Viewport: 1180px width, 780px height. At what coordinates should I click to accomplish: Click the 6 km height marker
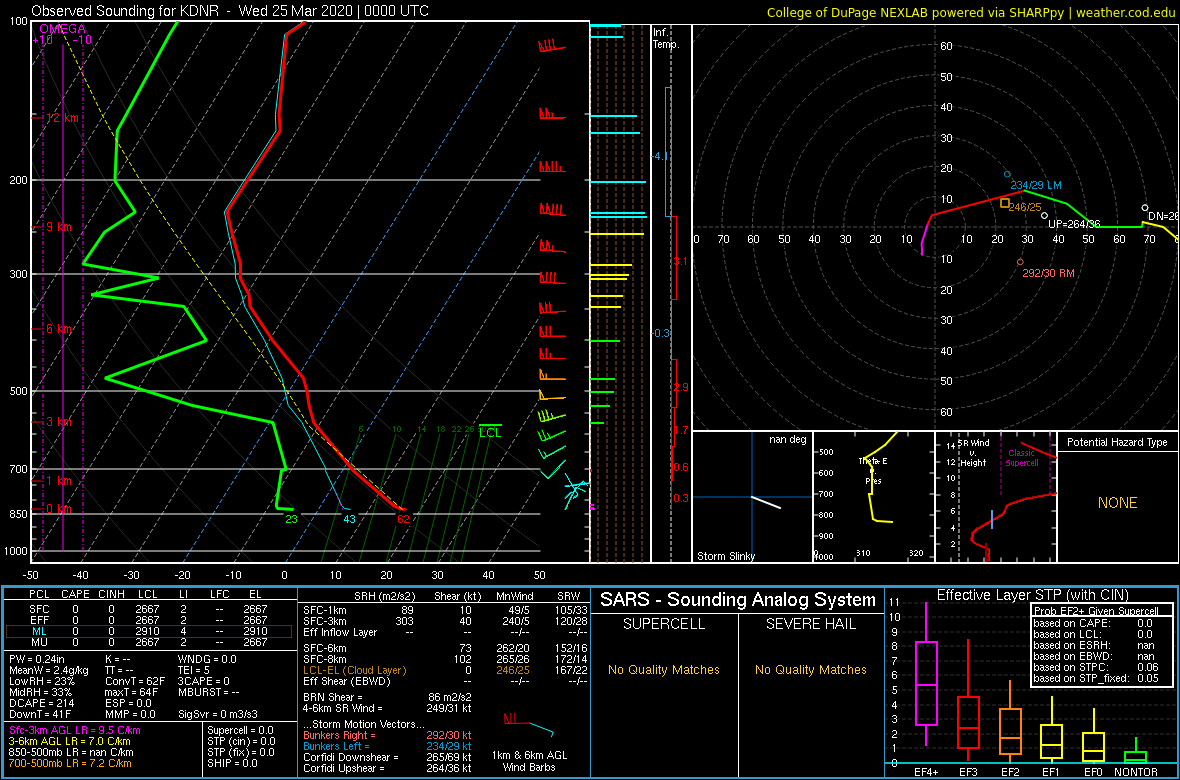pyautogui.click(x=59, y=329)
